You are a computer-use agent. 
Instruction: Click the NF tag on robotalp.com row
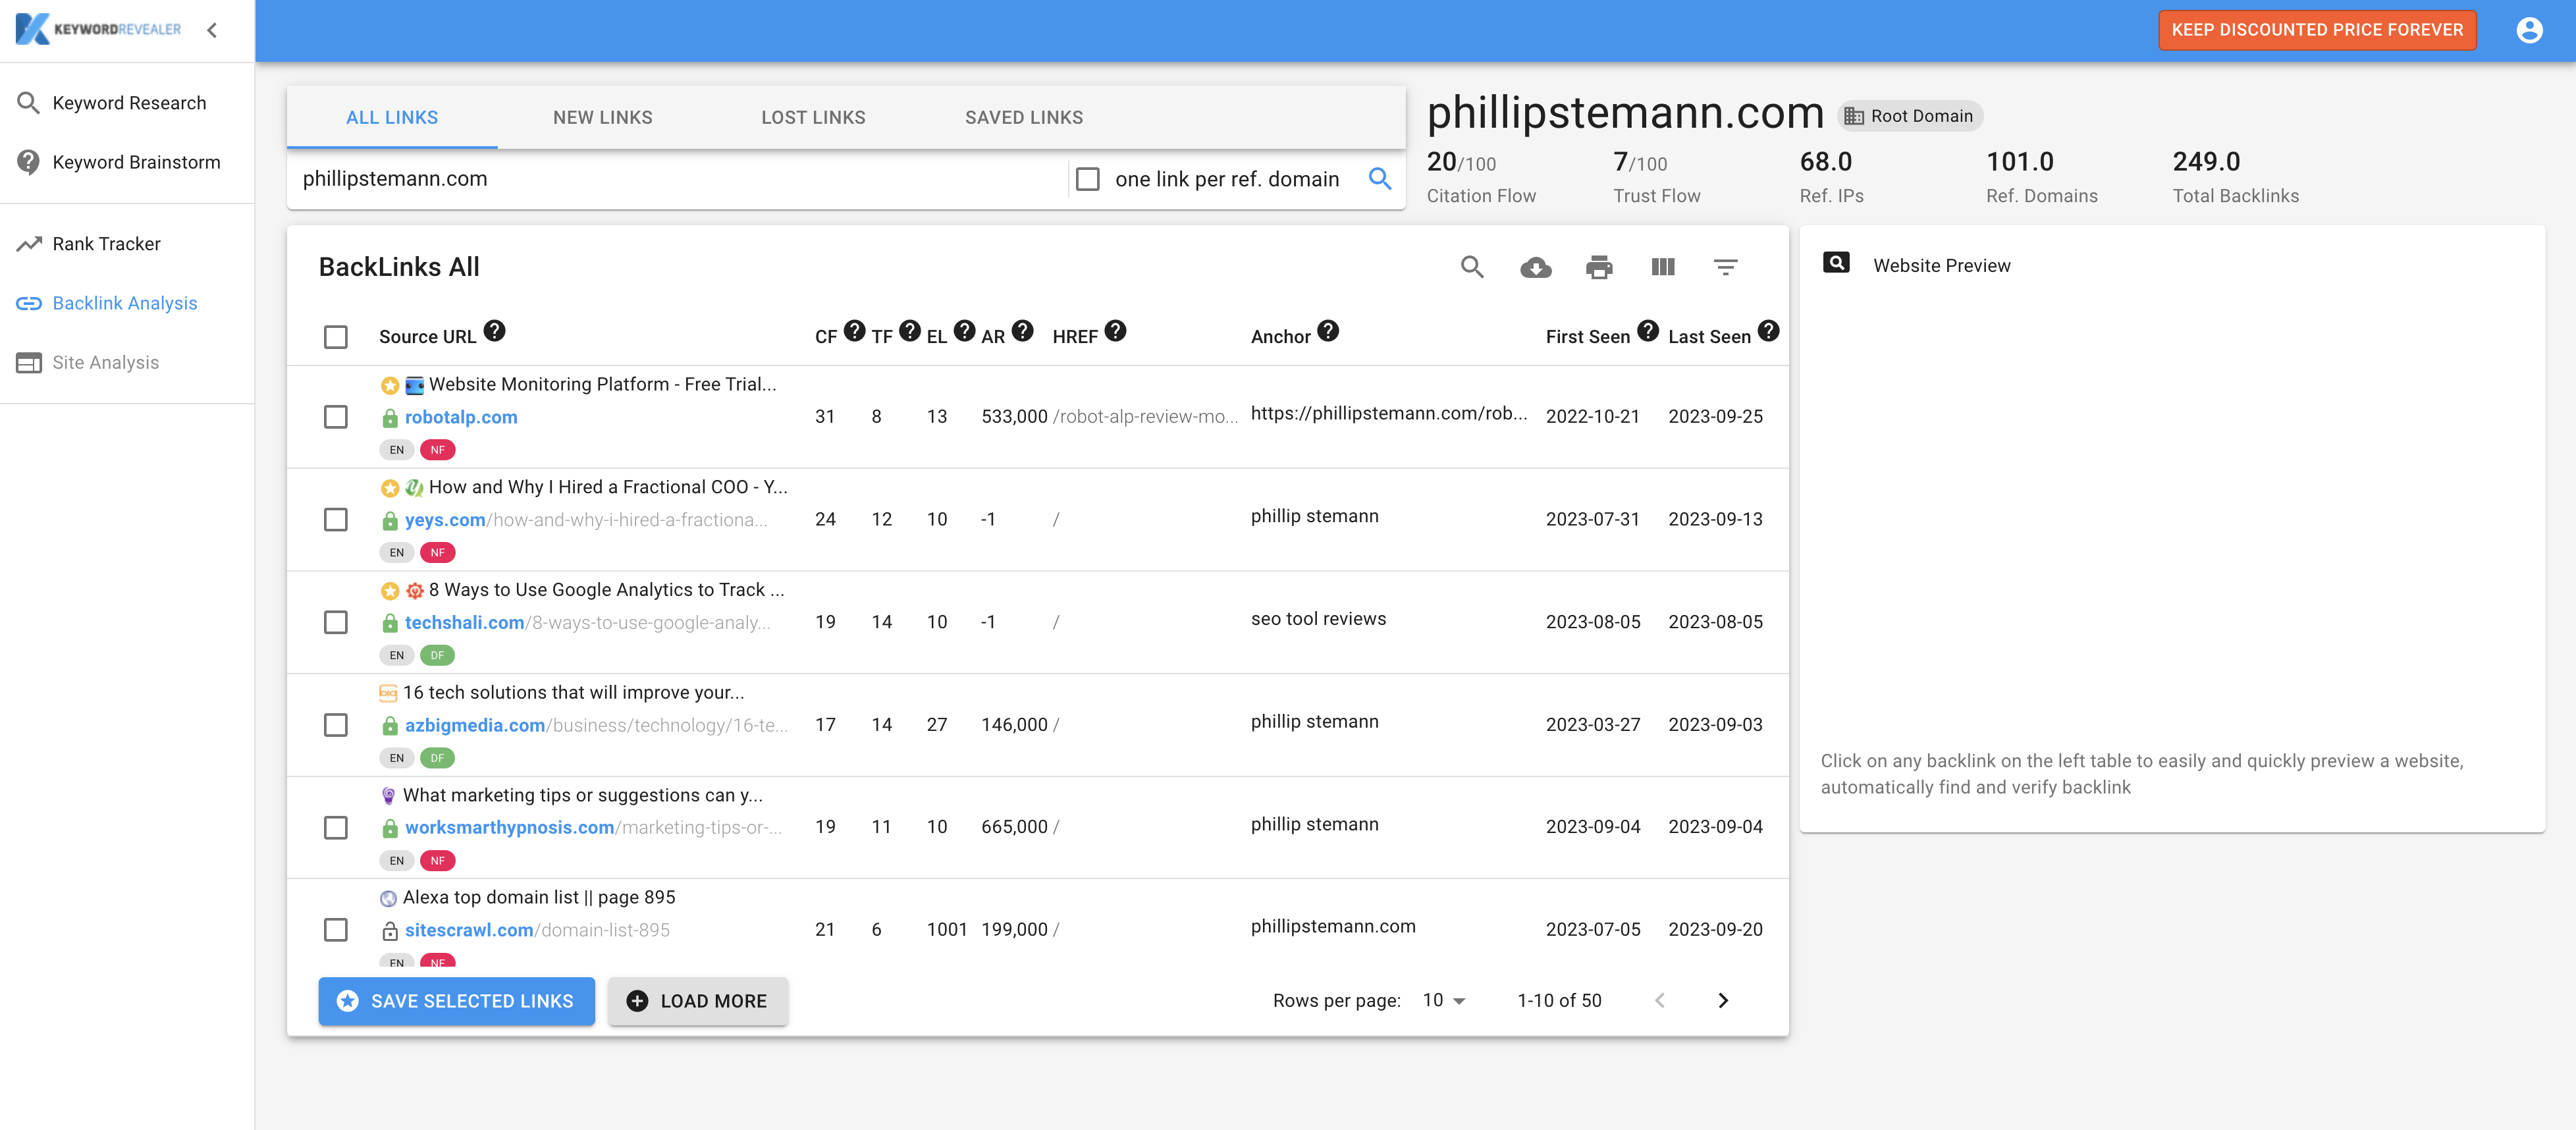point(437,450)
